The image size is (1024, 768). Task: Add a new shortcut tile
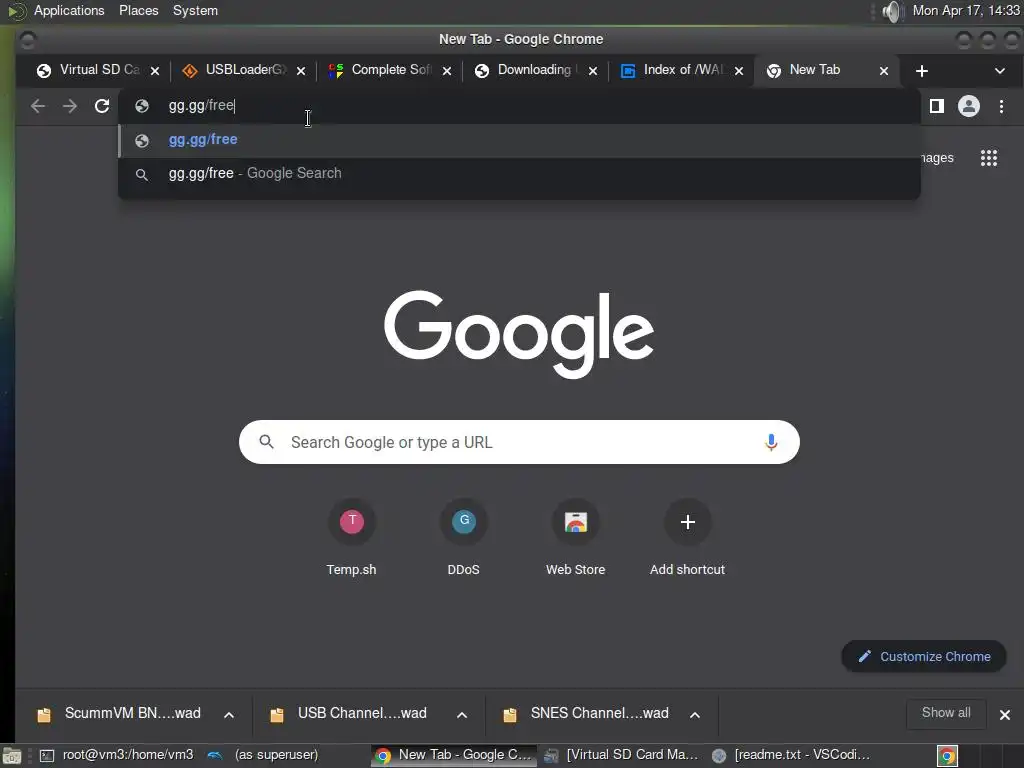[x=687, y=537]
